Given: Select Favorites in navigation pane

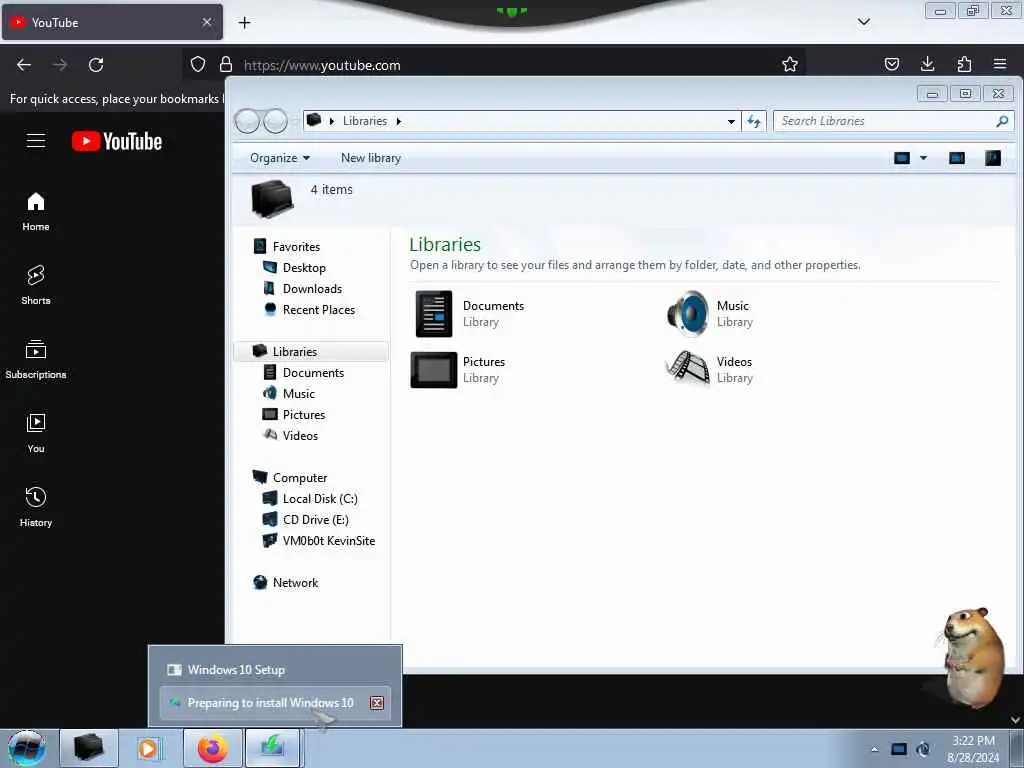Looking at the screenshot, I should [x=296, y=247].
